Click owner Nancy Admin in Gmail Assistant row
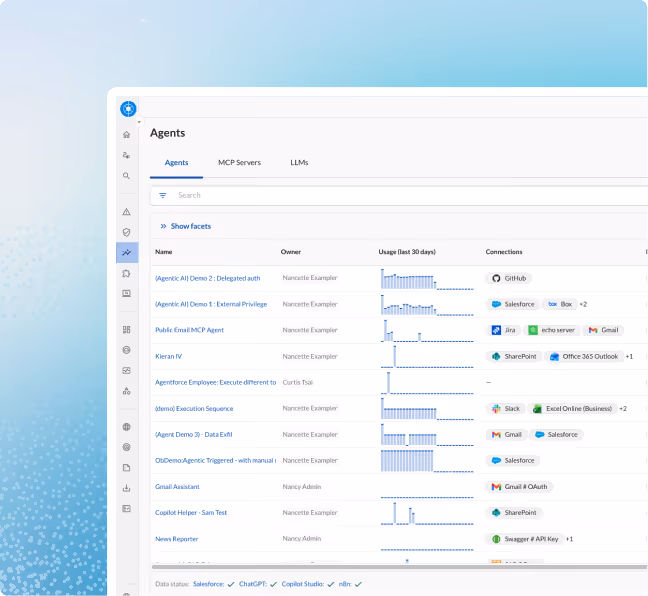The image size is (648, 596). click(302, 486)
